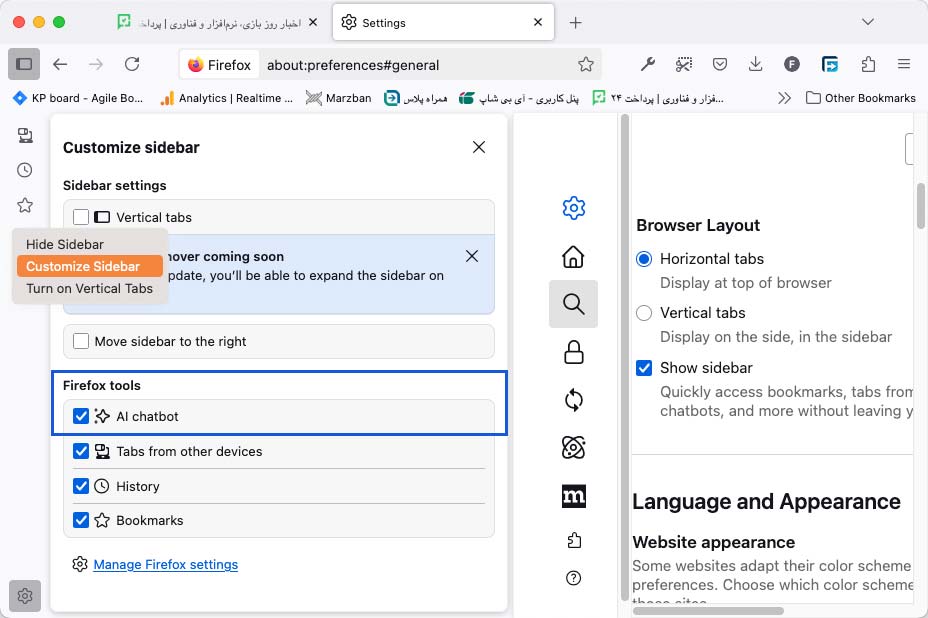
Task: Open synced tabs icon in sidebar
Action: coord(25,136)
